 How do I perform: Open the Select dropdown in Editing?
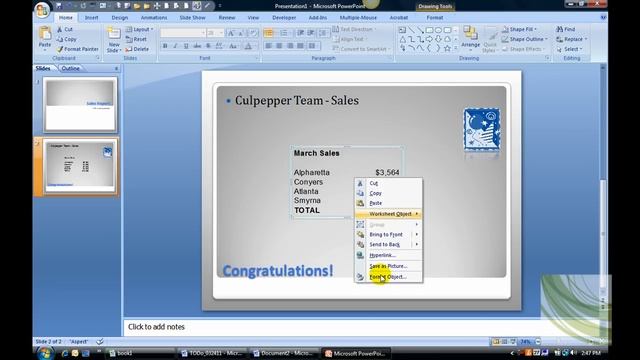coord(569,49)
